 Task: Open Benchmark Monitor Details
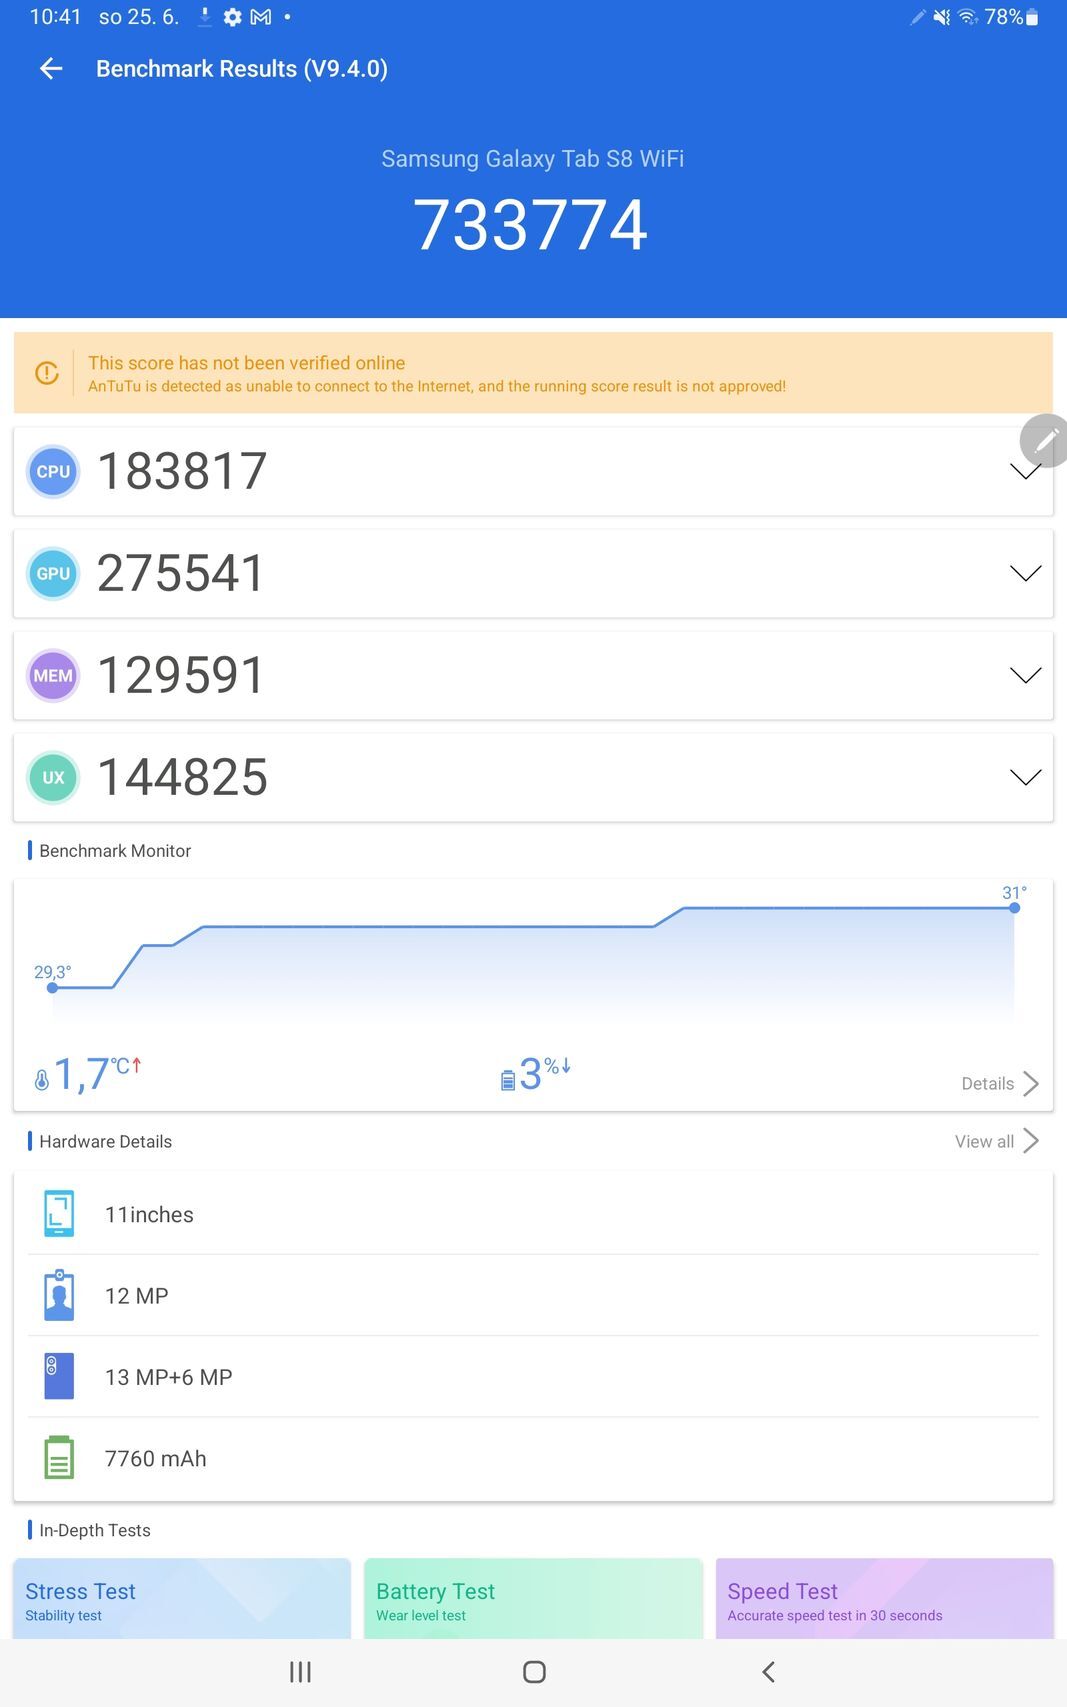point(1000,1083)
